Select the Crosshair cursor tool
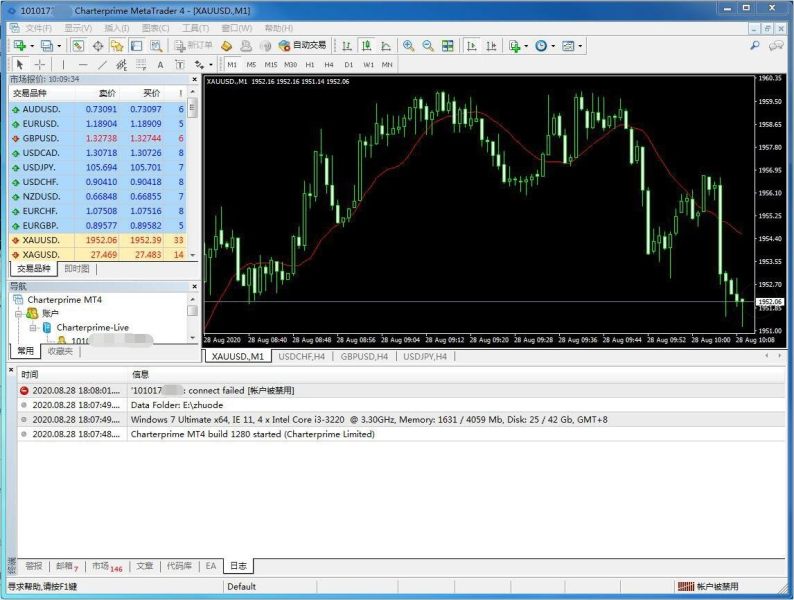Image resolution: width=794 pixels, height=600 pixels. click(x=39, y=65)
